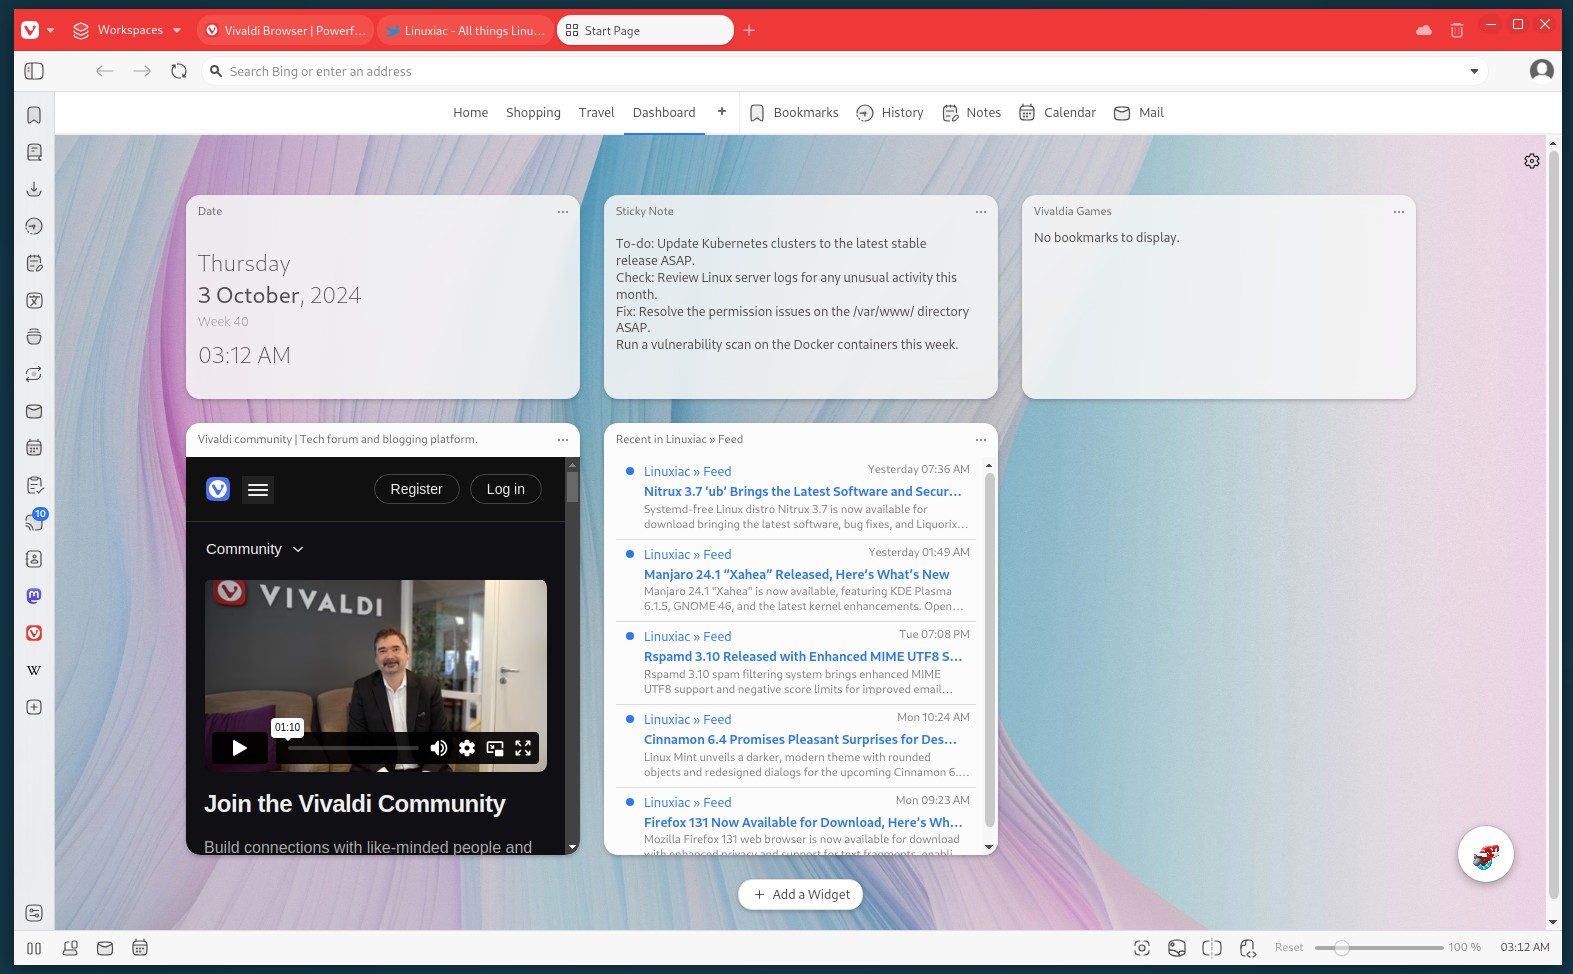Toggle the side panel visibility
The height and width of the screenshot is (974, 1573).
tap(34, 71)
